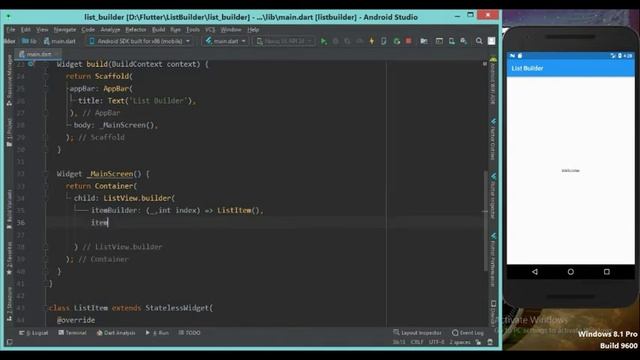
Task: Click the 2 spaces indent indicator
Action: (460, 342)
